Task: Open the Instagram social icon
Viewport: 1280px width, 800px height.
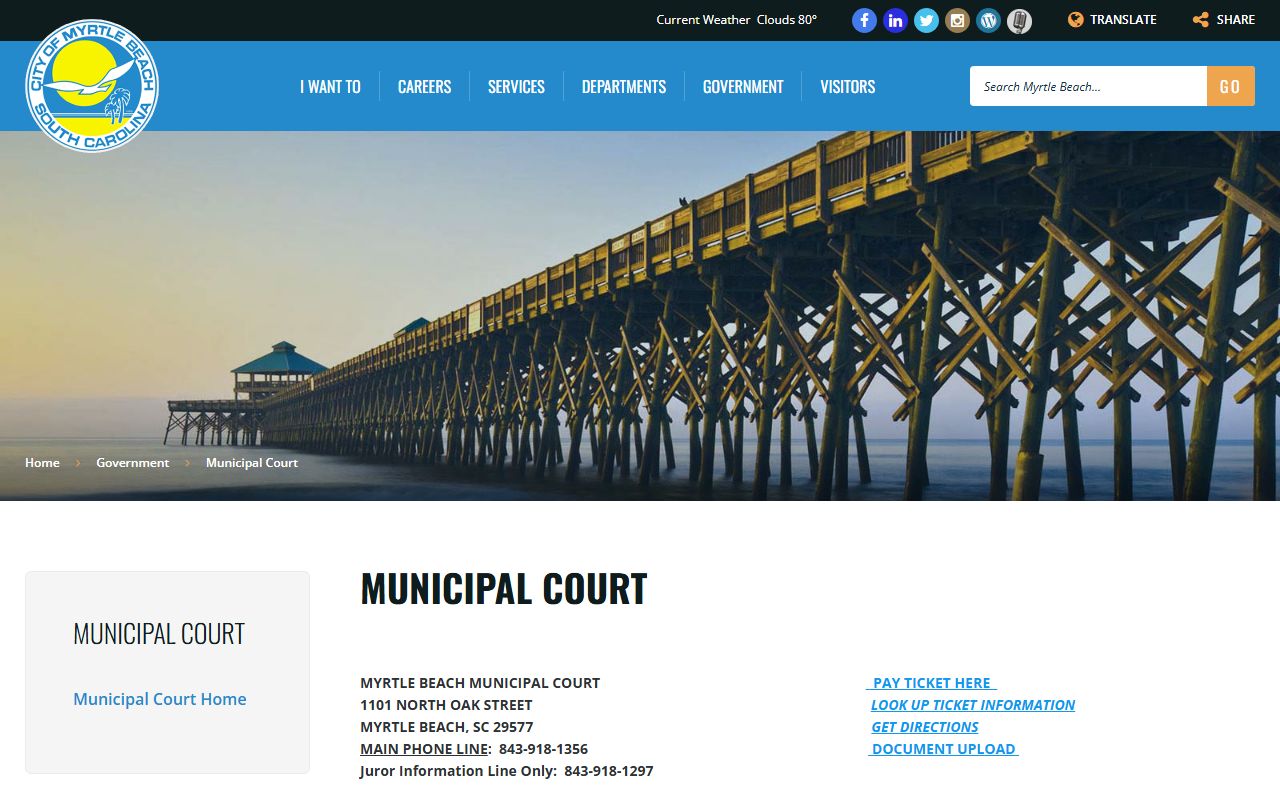Action: [957, 20]
